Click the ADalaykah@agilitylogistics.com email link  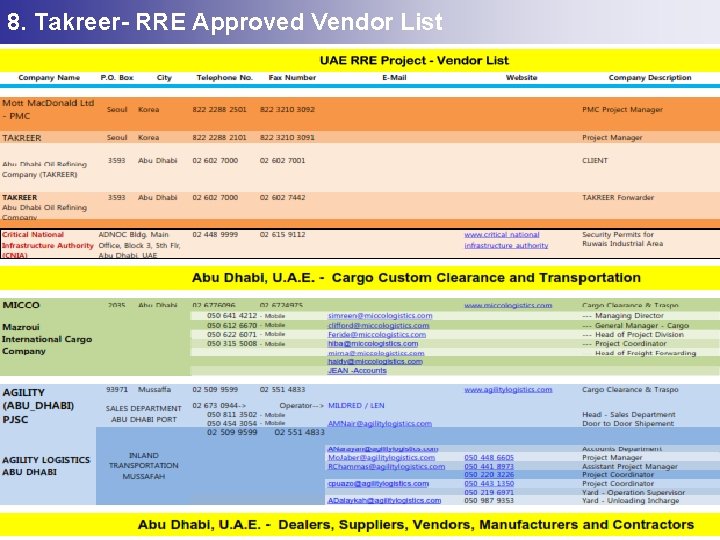coord(384,501)
